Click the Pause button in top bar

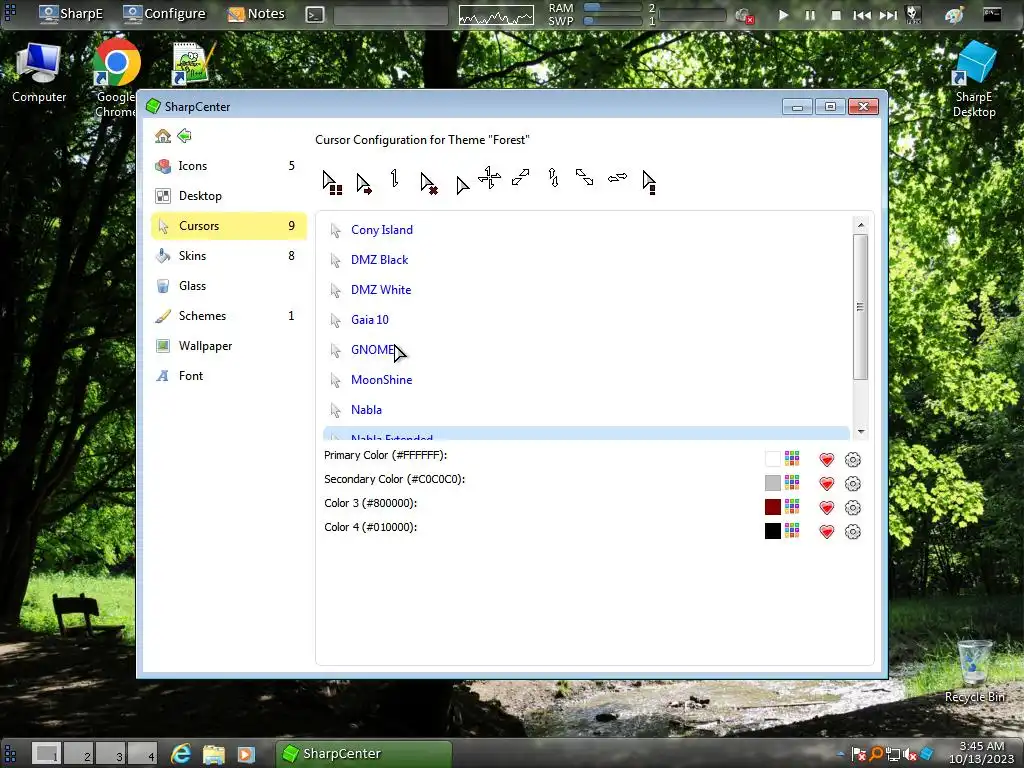(x=810, y=15)
